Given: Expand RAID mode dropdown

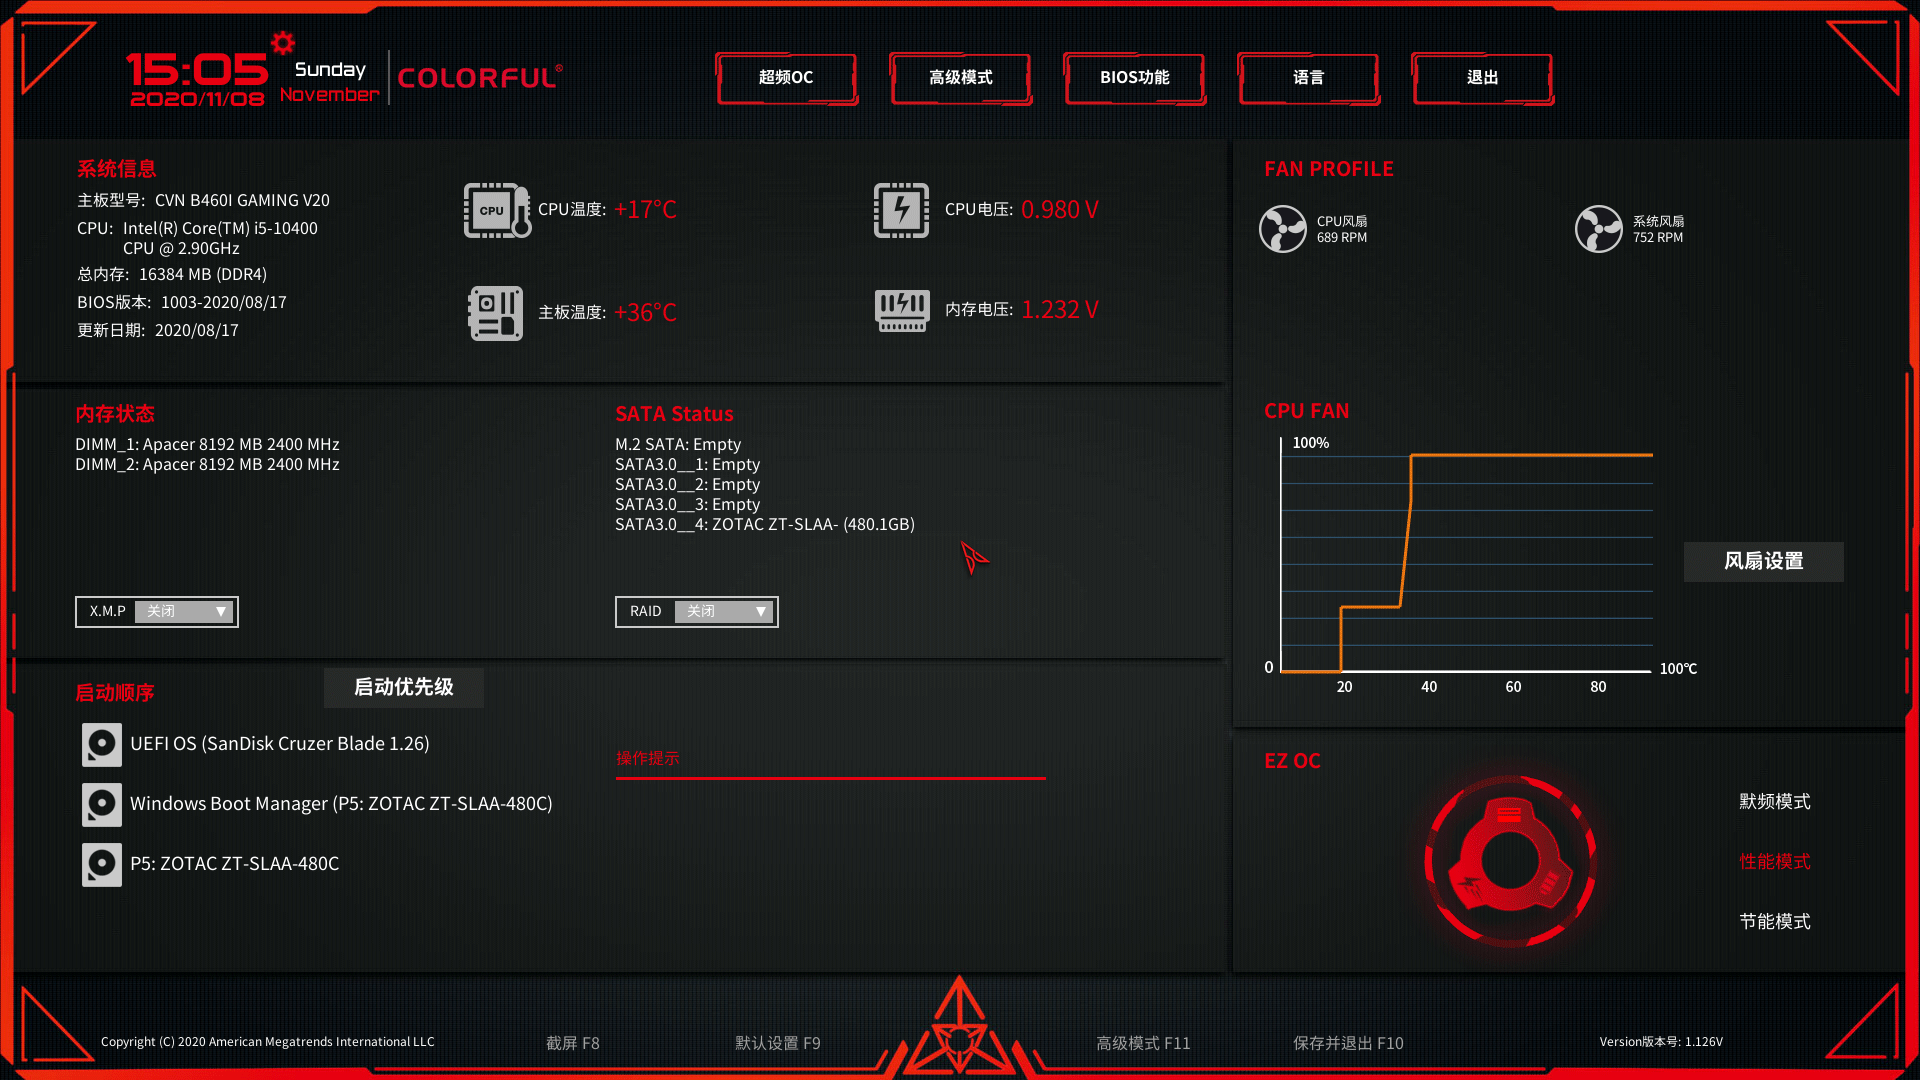Looking at the screenshot, I should (760, 611).
